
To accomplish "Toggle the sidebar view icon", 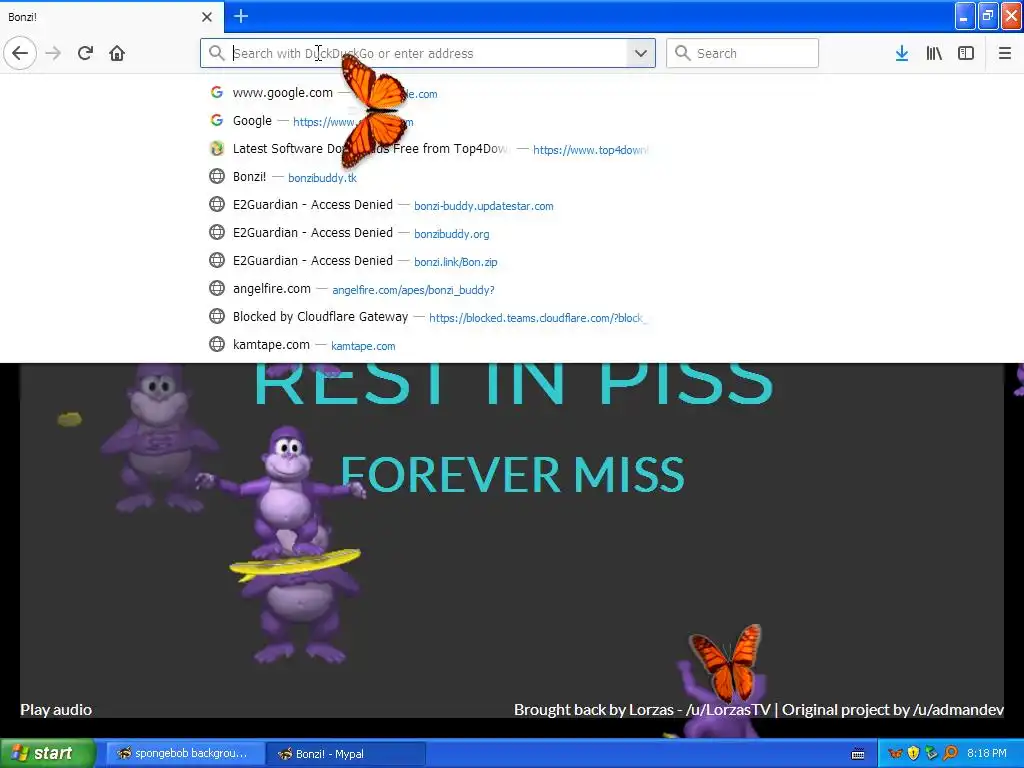I will pyautogui.click(x=966, y=53).
